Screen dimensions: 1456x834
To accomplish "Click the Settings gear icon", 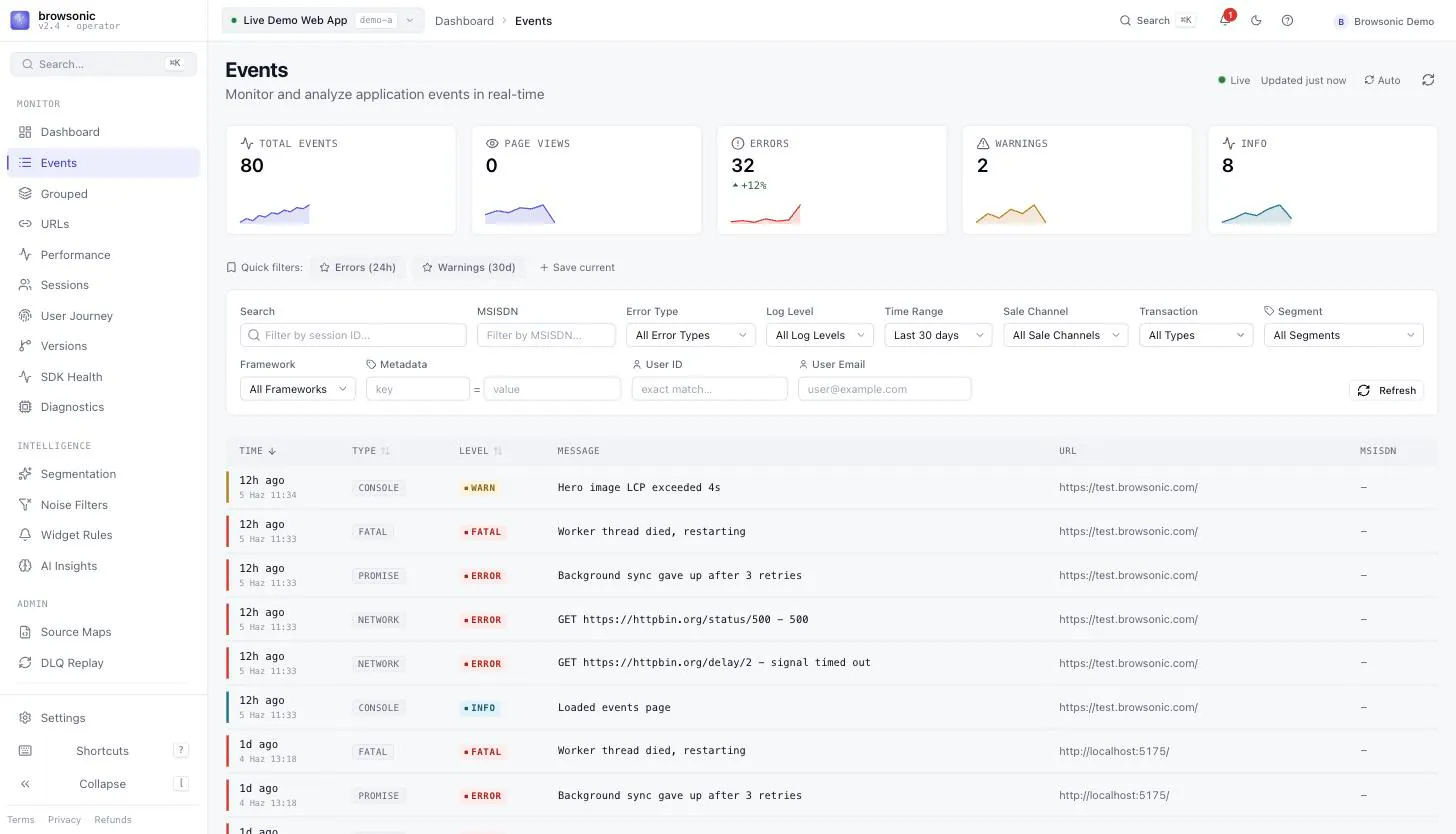I will pyautogui.click(x=25, y=718).
